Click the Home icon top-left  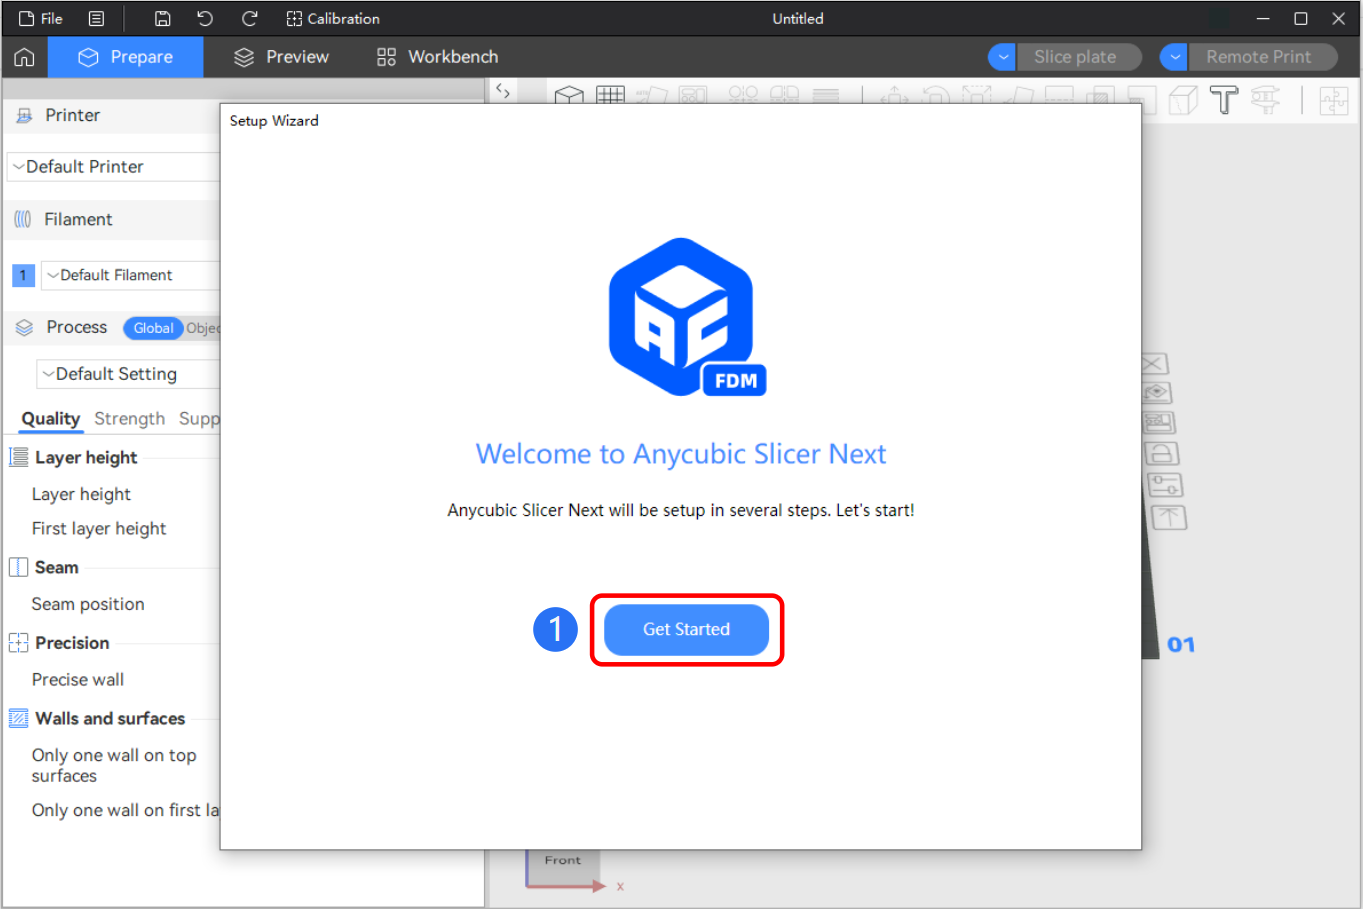[23, 57]
